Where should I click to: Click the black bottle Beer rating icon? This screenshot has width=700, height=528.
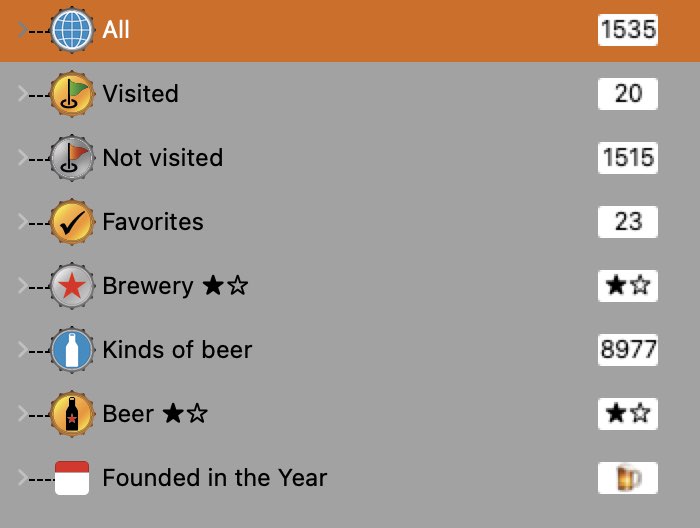[x=71, y=414]
